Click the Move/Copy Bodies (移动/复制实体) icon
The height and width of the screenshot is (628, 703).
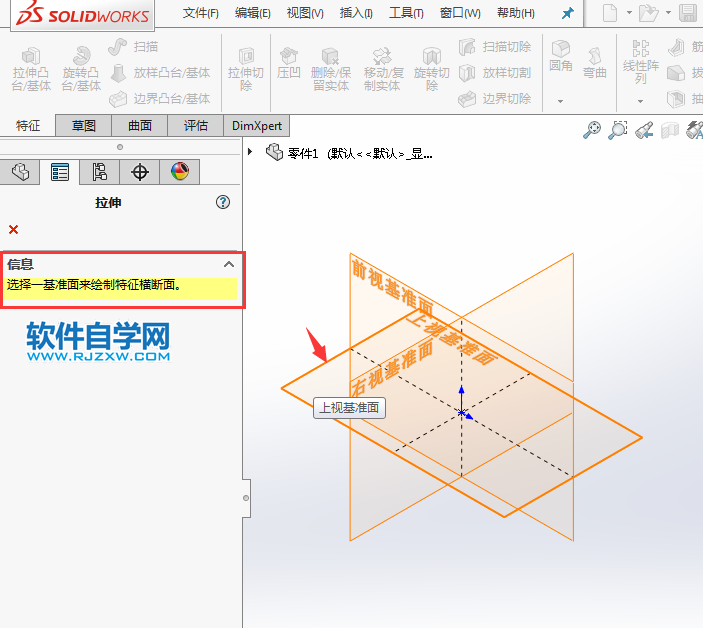click(x=382, y=56)
